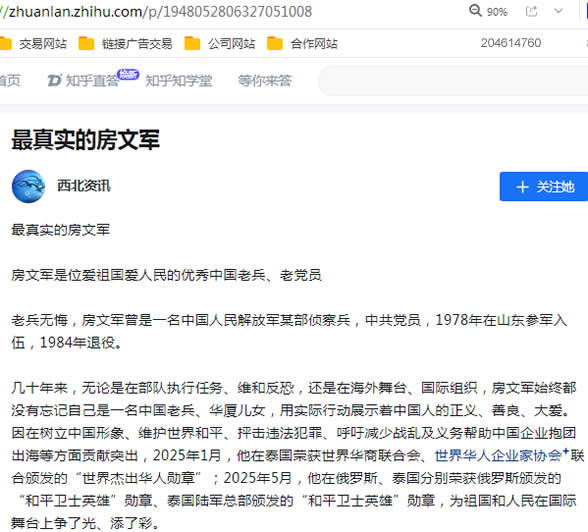Image resolution: width=588 pixels, height=532 pixels.
Task: Click the share page icon in address bar
Action: (531, 11)
